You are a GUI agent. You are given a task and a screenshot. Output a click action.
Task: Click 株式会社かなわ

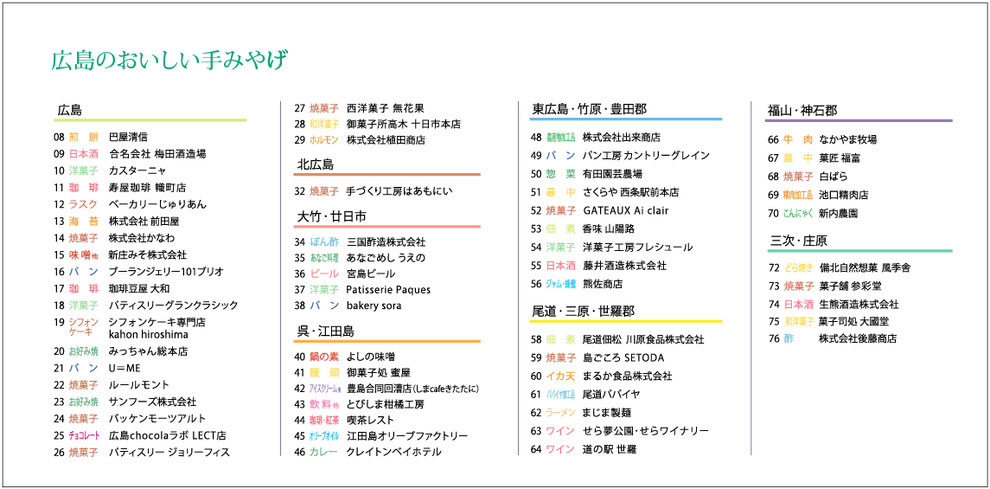pyautogui.click(x=141, y=238)
